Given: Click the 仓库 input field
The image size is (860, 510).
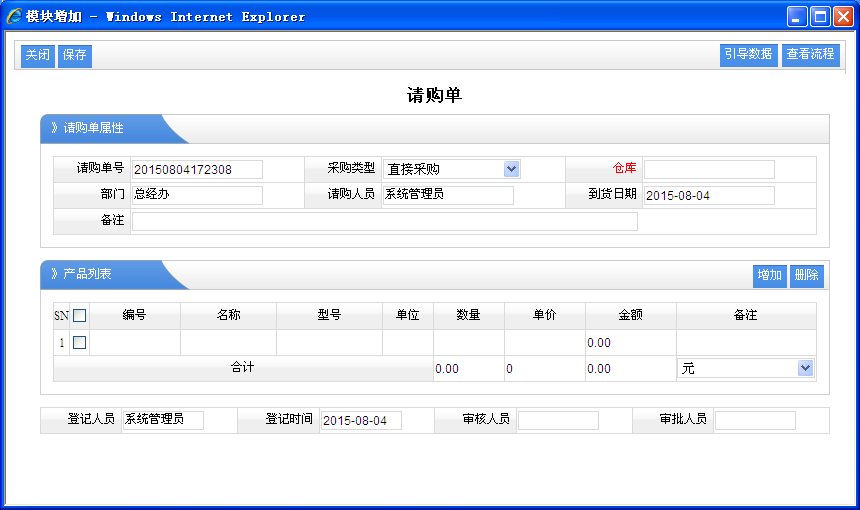Looking at the screenshot, I should pyautogui.click(x=709, y=169).
